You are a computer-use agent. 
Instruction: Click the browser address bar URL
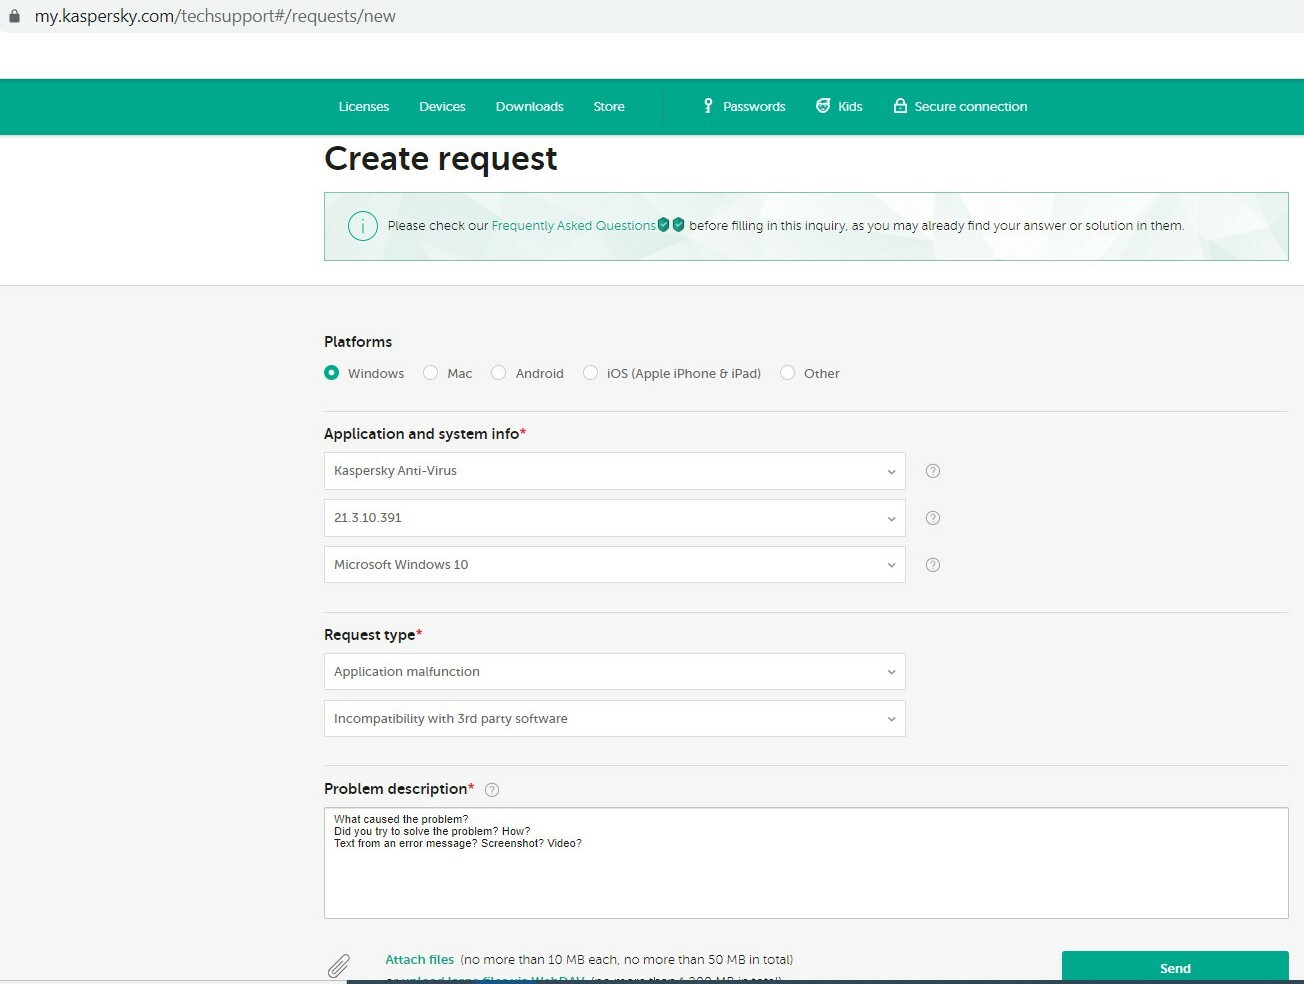tap(215, 16)
